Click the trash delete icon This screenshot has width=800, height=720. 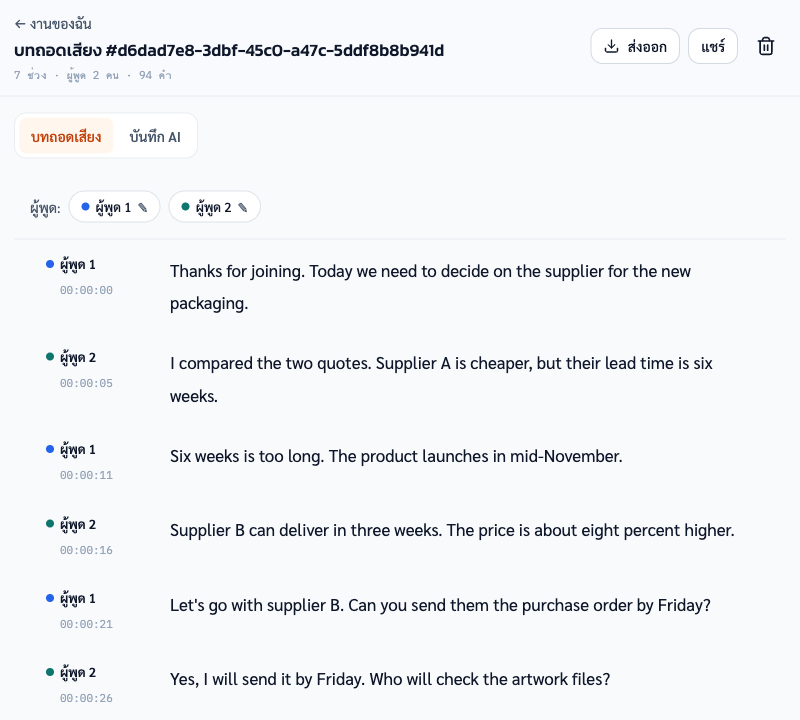[x=765, y=46]
